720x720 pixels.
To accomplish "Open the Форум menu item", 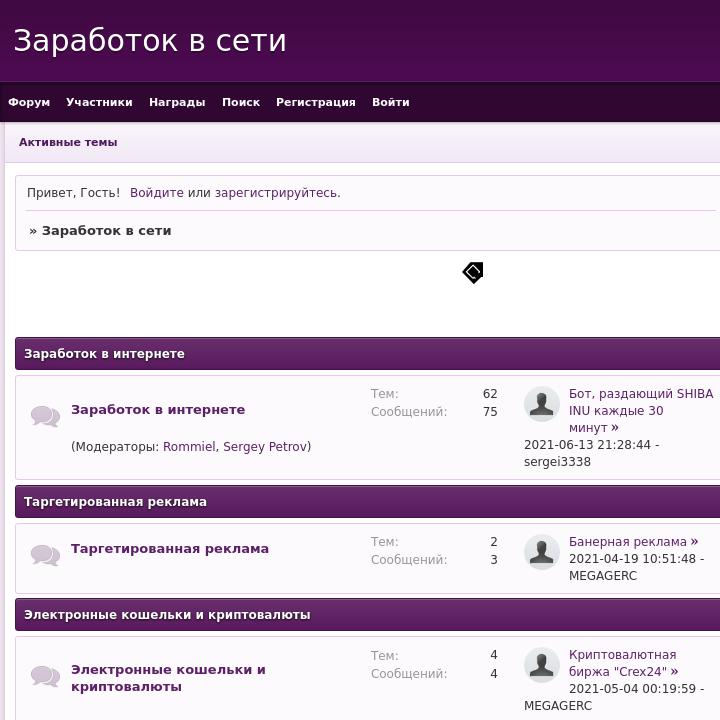I will [x=29, y=102].
